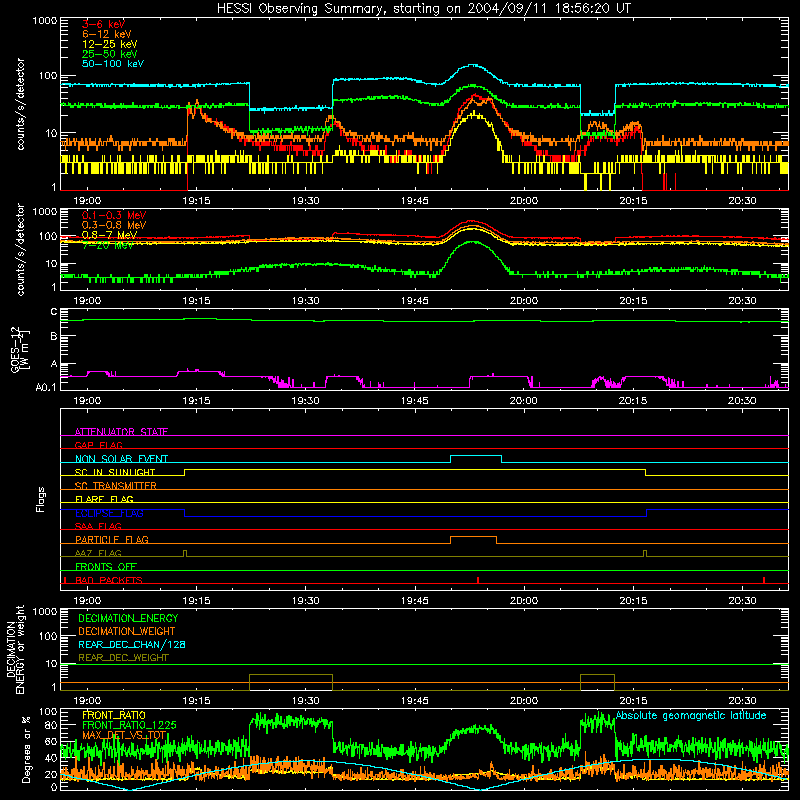This screenshot has height=800, width=800.
Task: Click the B class tick on GOES axis
Action: (x=54, y=336)
